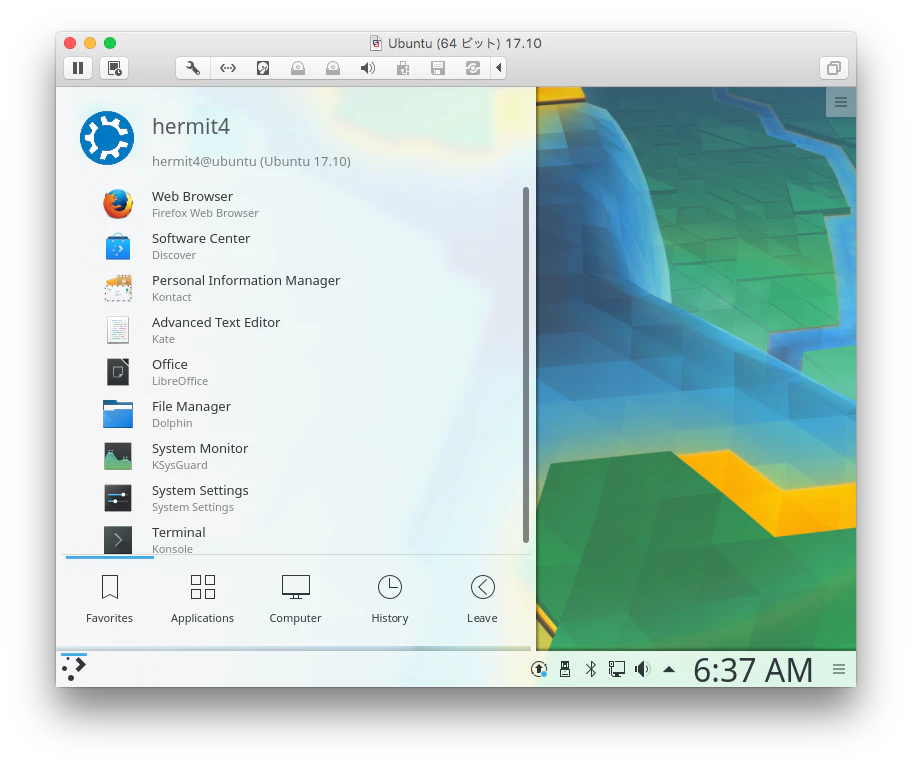Open the audio volume tray icon
Viewport: 912px width, 767px height.
[642, 669]
